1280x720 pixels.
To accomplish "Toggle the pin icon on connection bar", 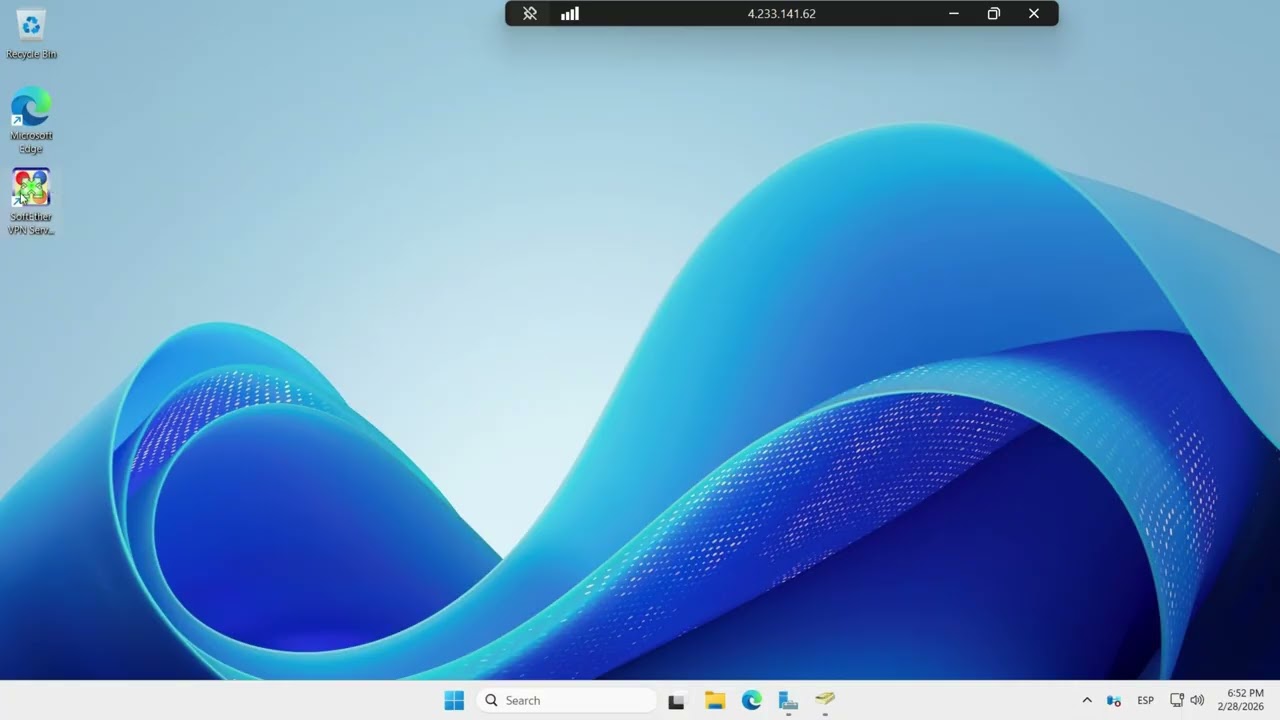I will coord(530,14).
